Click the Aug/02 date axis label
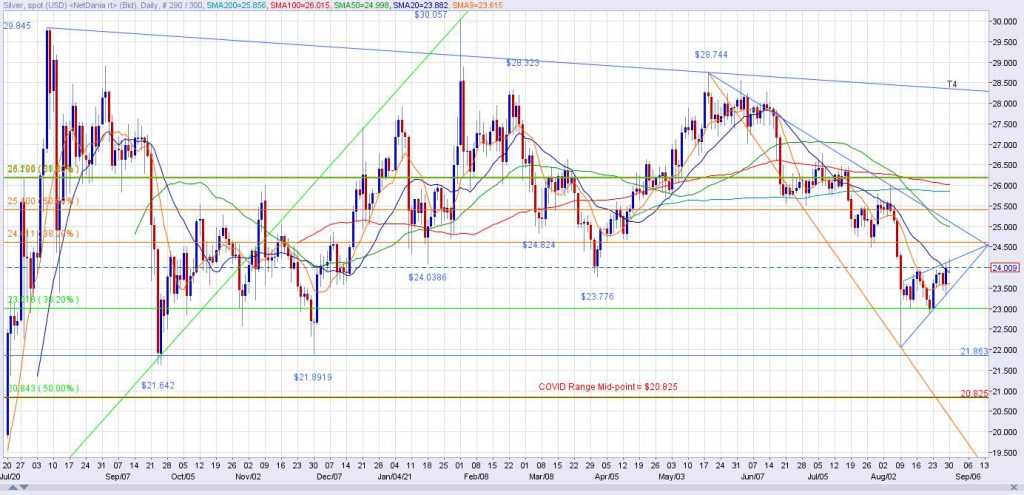1024x495 pixels. point(883,477)
